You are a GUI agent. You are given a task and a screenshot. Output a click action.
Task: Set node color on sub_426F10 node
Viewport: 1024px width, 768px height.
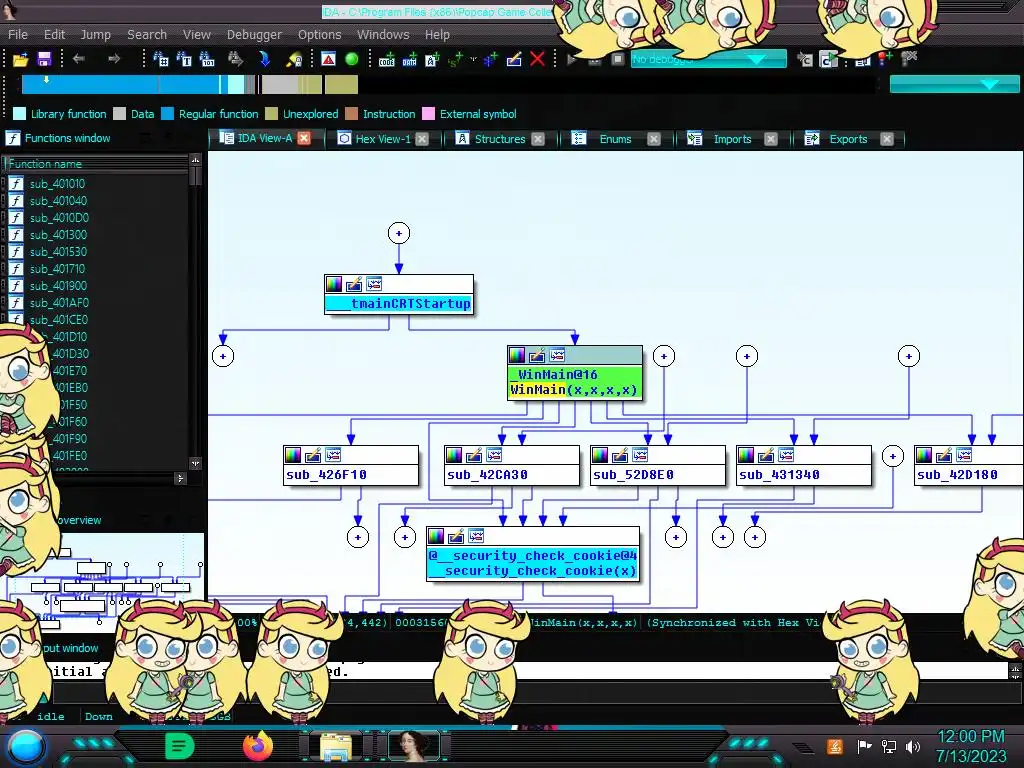(x=293, y=455)
